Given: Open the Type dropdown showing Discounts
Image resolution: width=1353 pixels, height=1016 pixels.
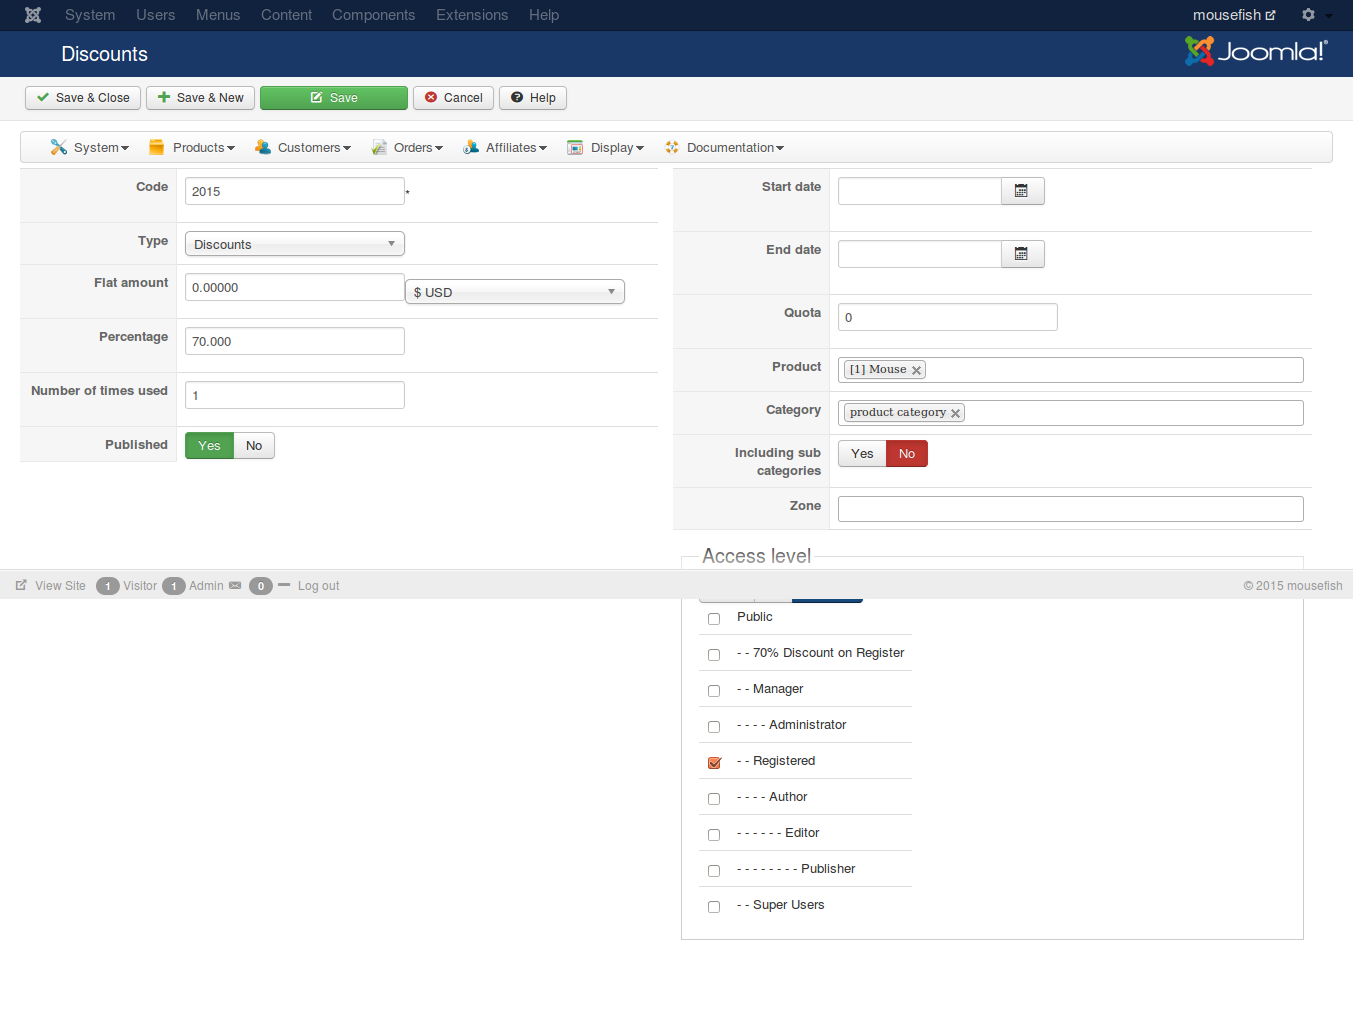Looking at the screenshot, I should point(295,244).
